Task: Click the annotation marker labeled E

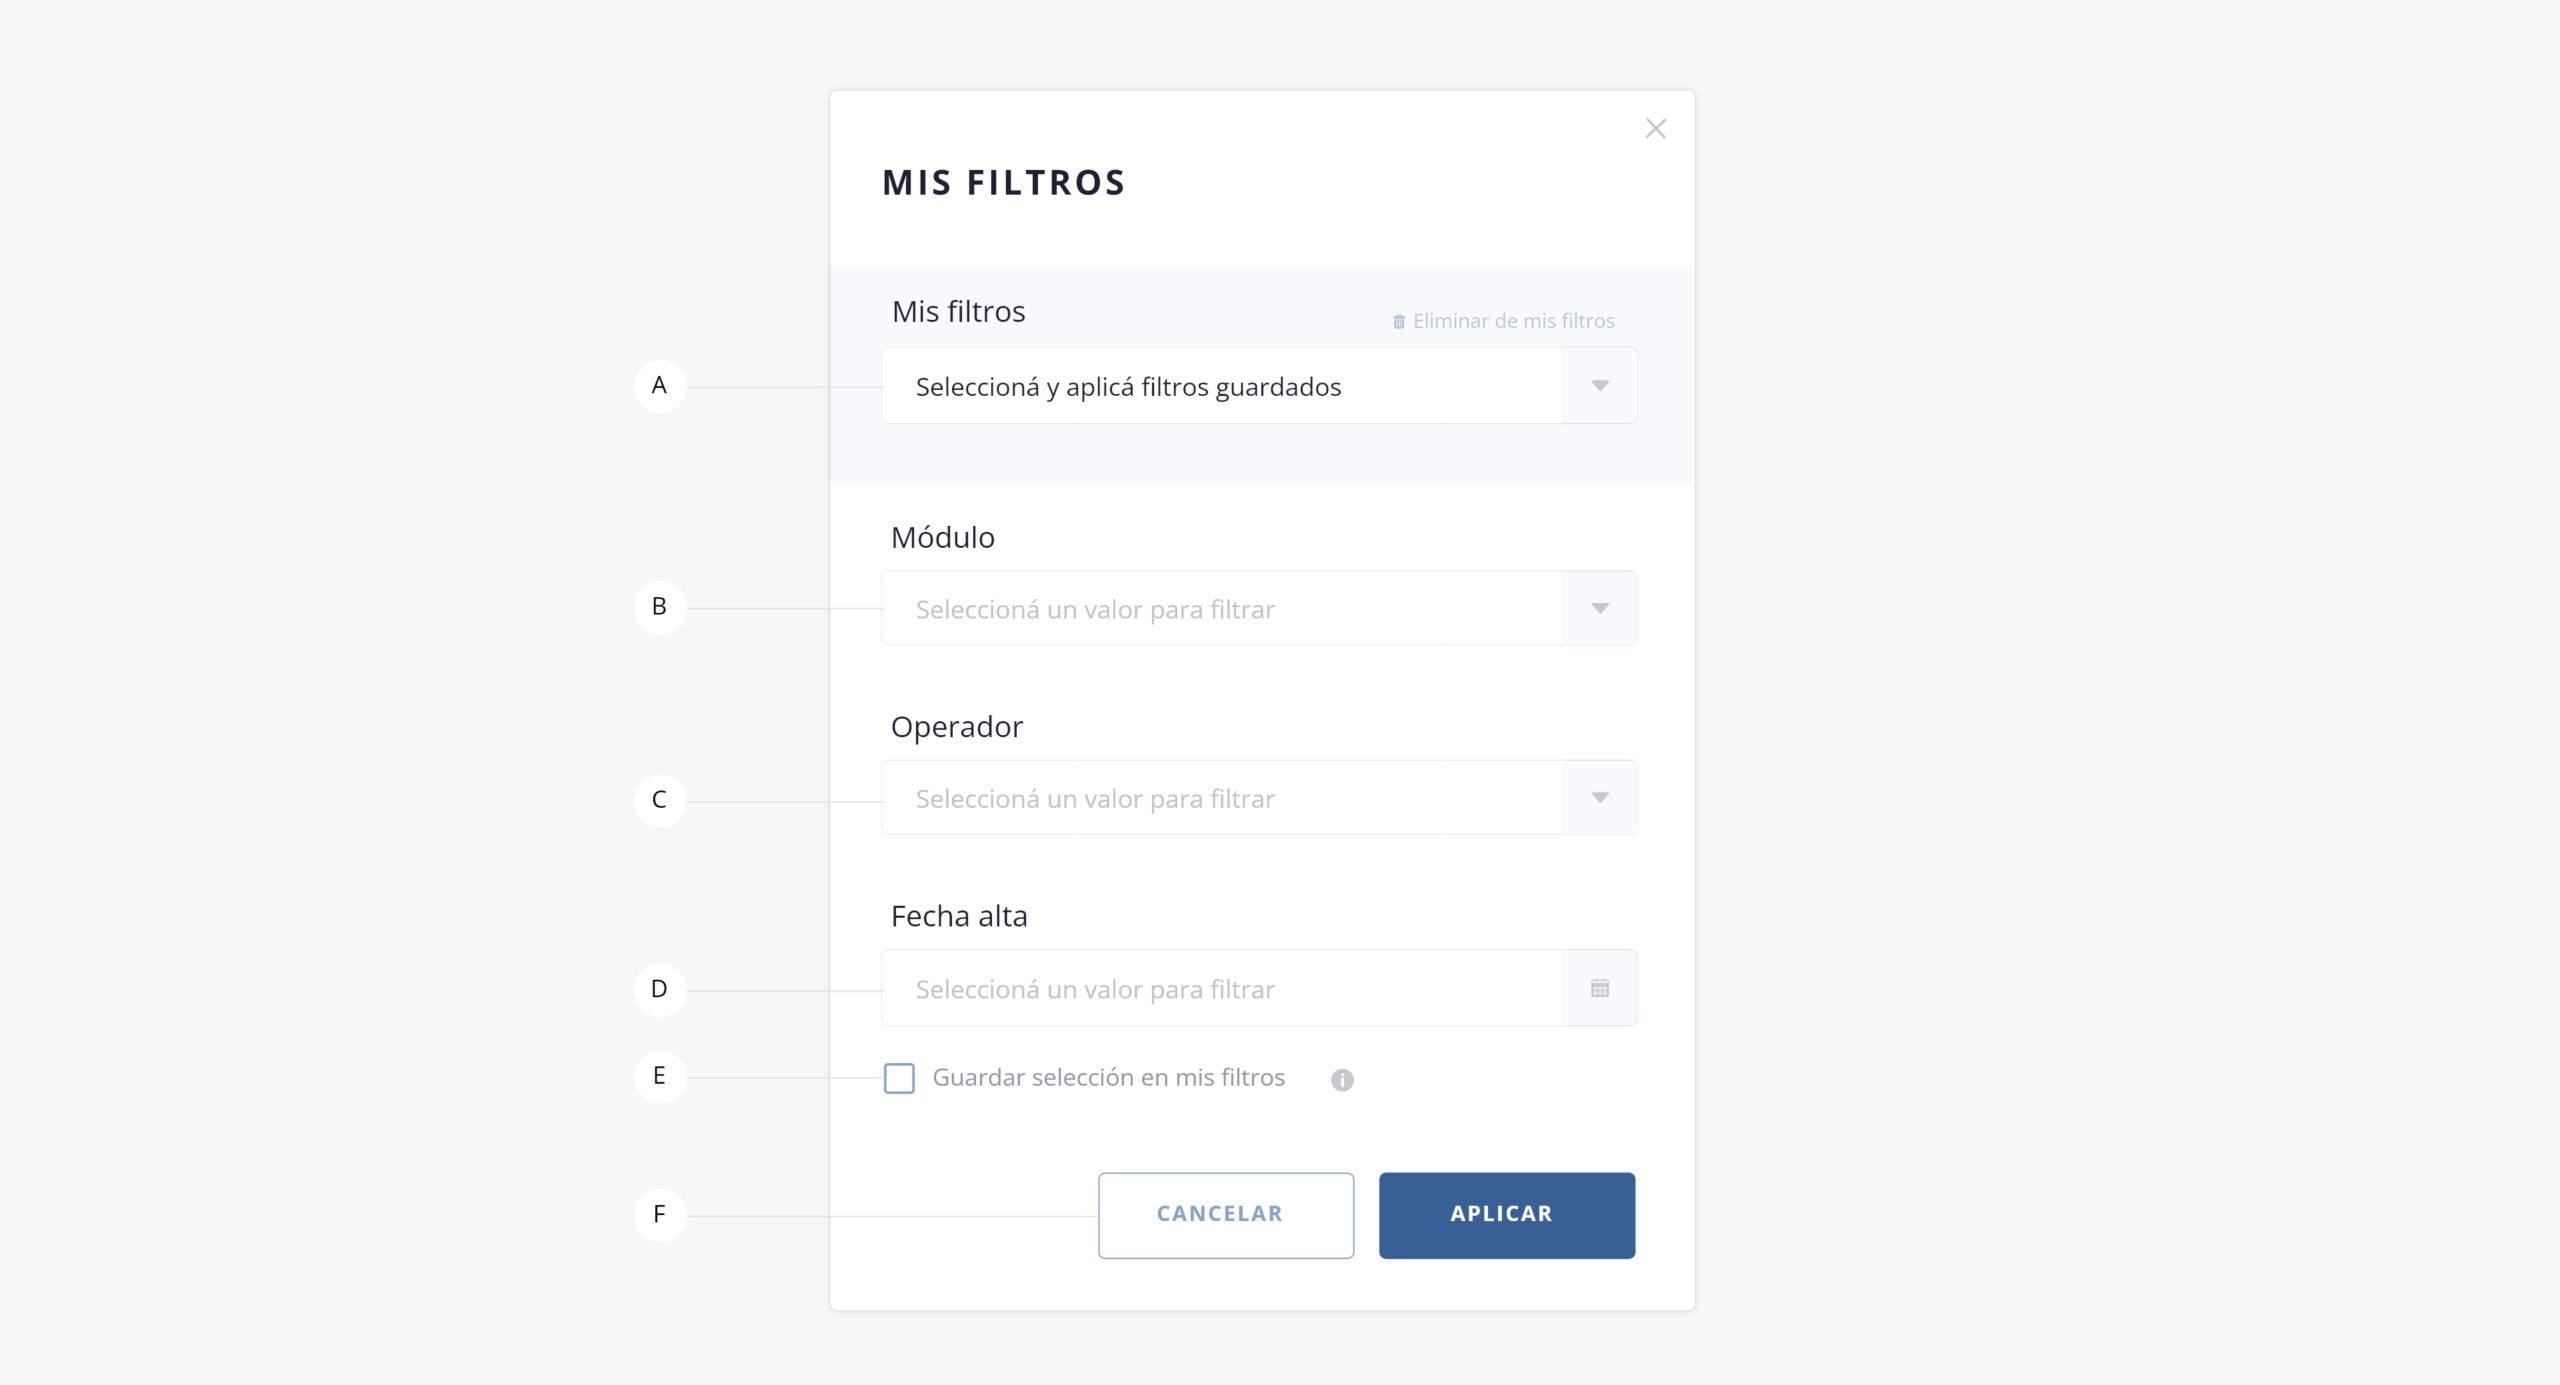Action: point(660,1077)
